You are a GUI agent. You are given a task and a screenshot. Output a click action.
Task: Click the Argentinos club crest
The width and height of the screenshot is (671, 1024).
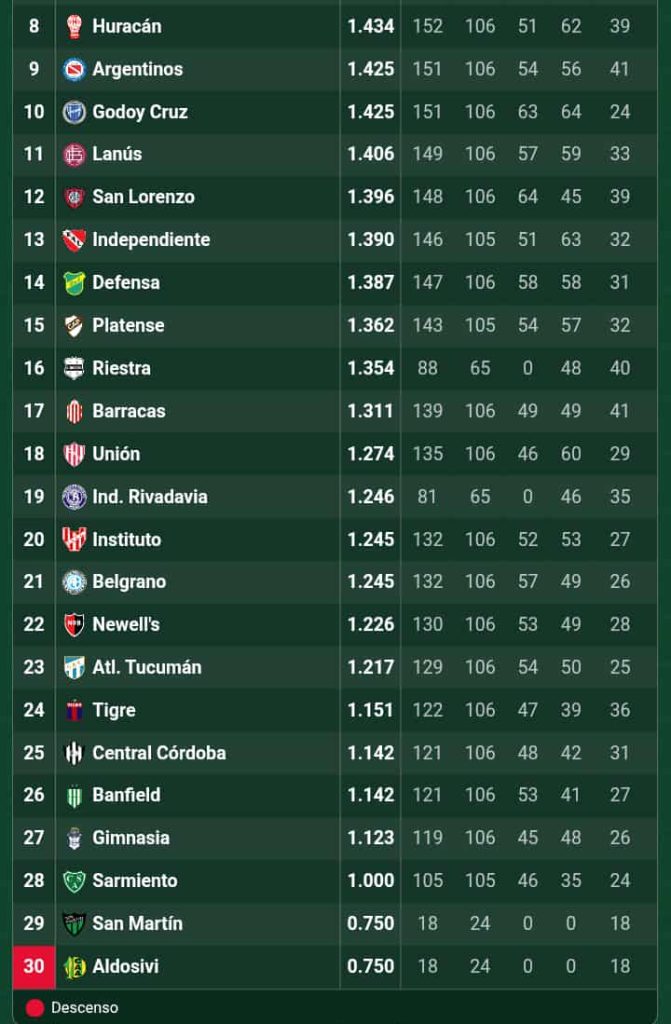(x=74, y=70)
